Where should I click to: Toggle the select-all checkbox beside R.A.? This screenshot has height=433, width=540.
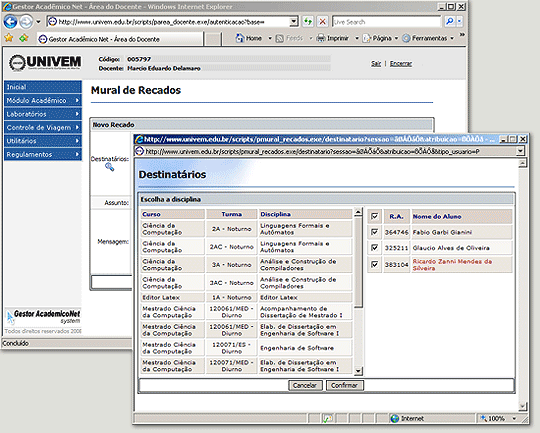pos(374,216)
